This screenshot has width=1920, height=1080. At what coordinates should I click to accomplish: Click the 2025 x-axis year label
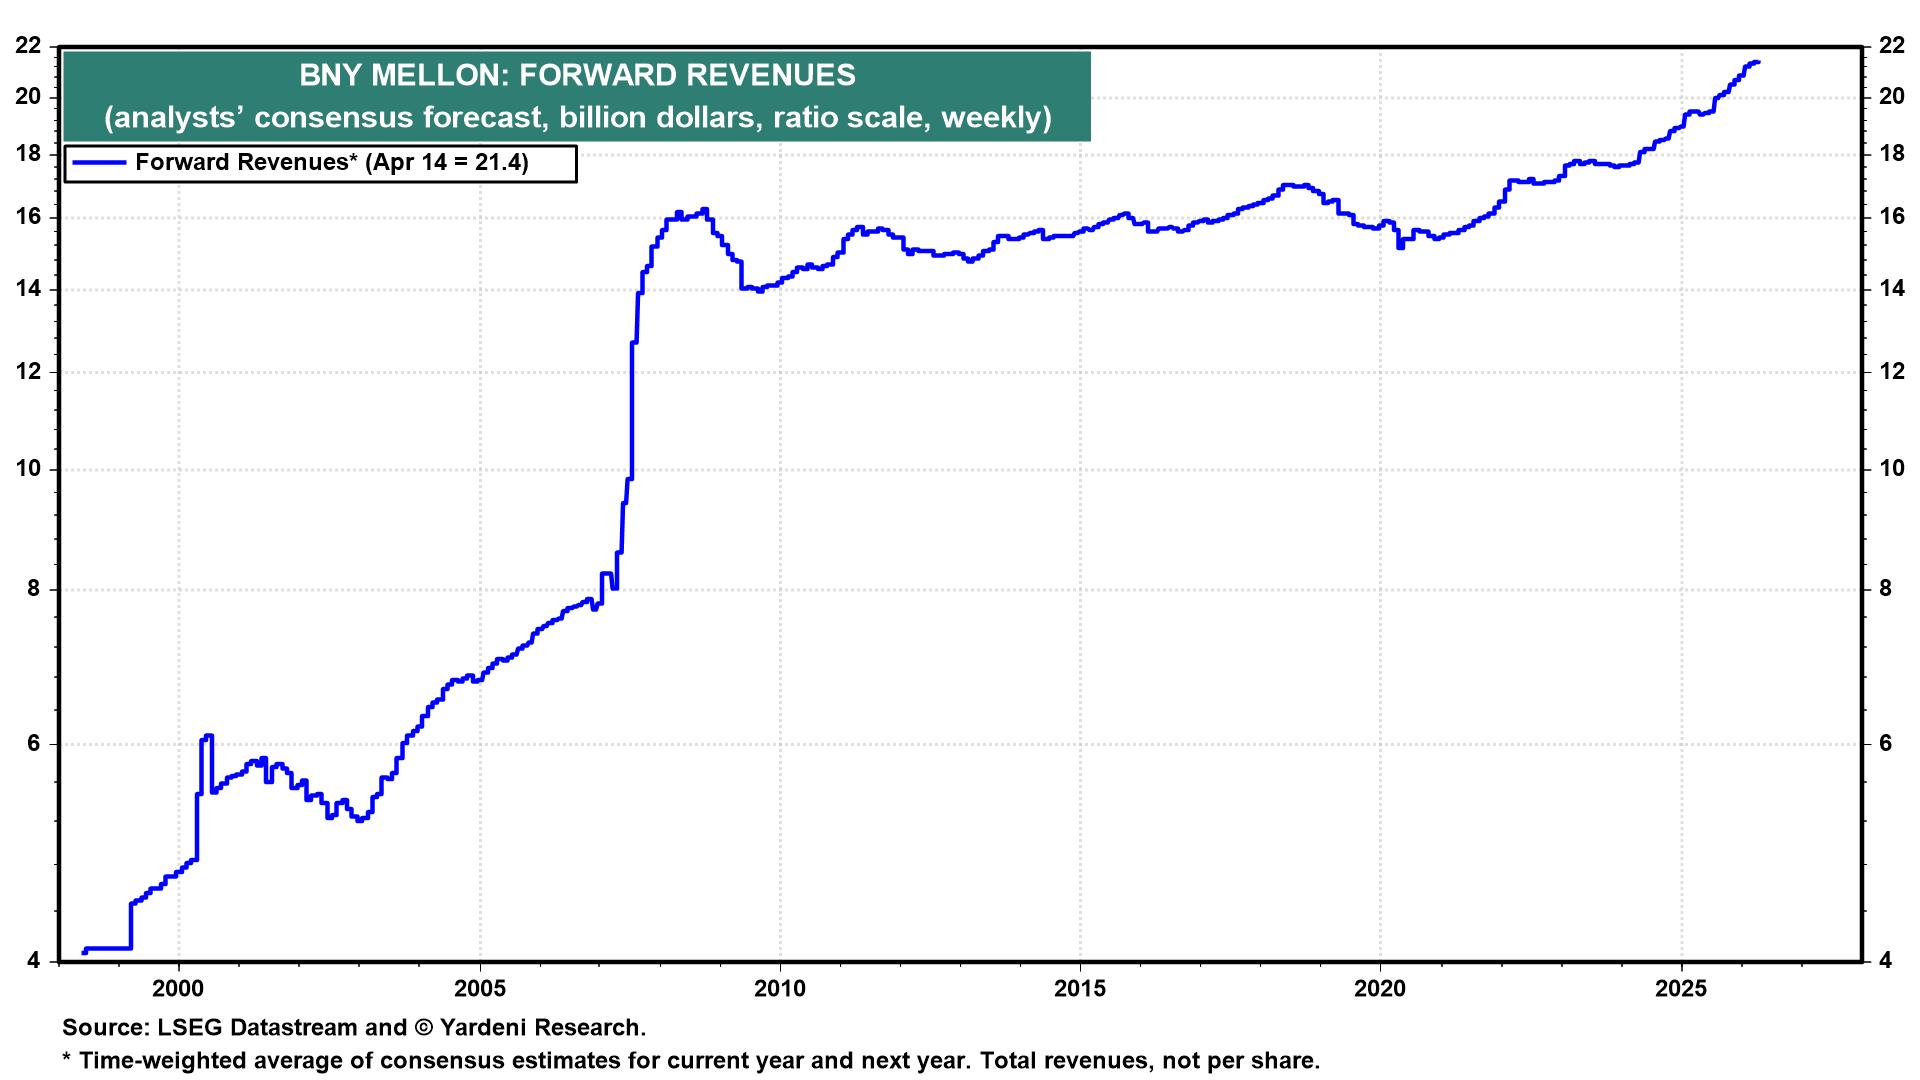click(x=1681, y=989)
